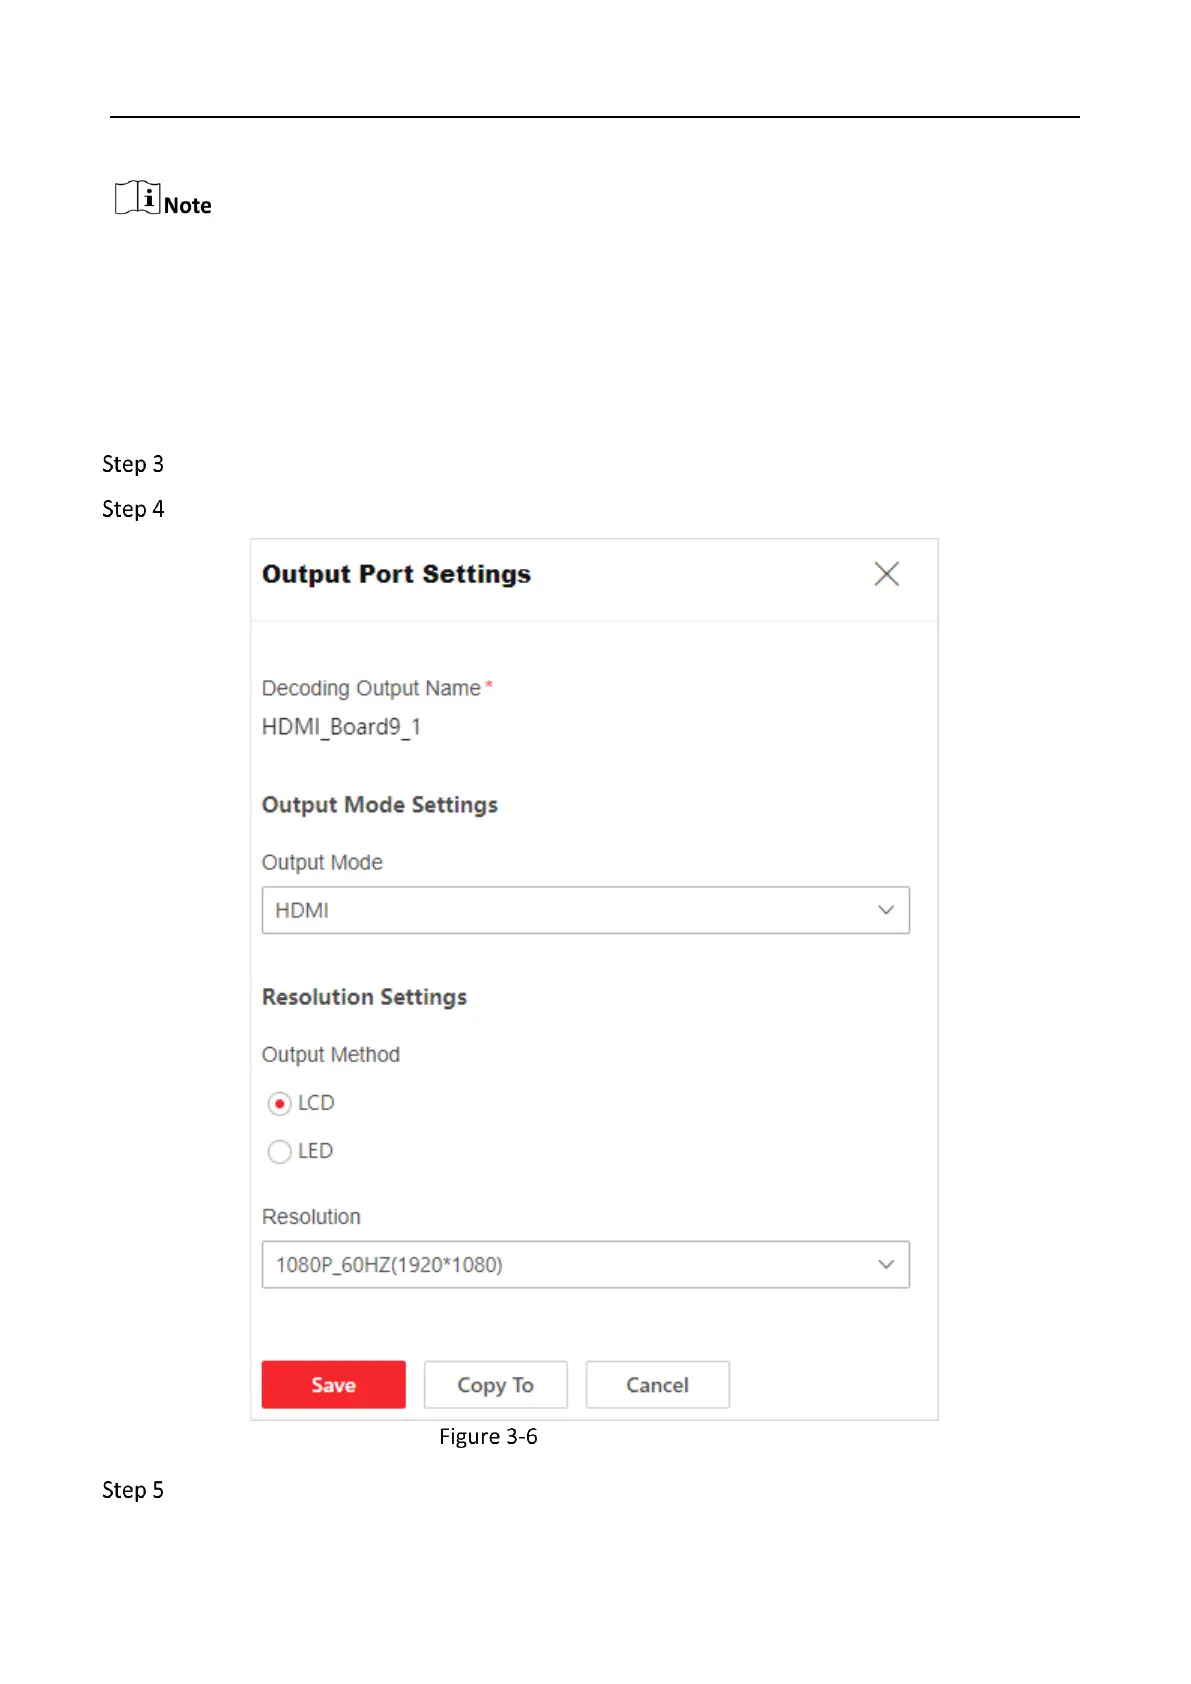The image size is (1191, 1684).
Task: Click the Step 5 text
Action: tap(133, 1490)
